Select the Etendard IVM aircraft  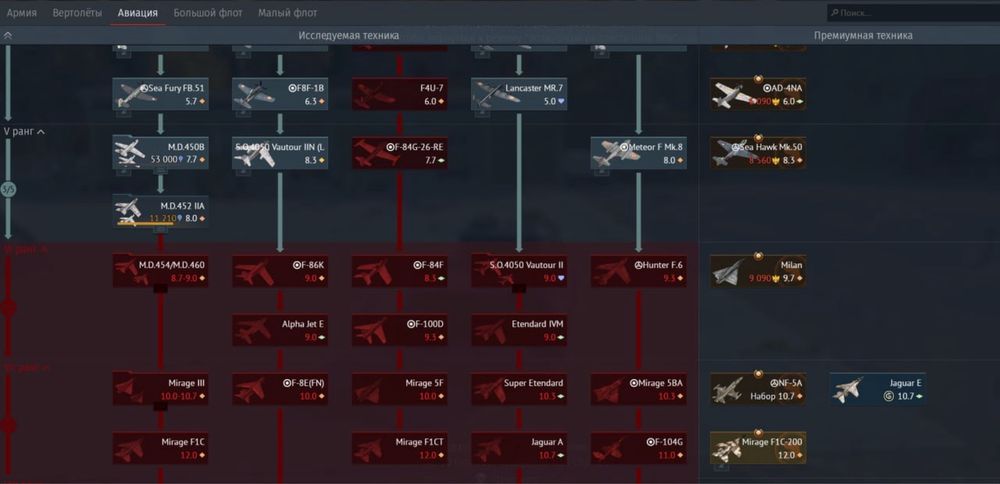click(519, 330)
